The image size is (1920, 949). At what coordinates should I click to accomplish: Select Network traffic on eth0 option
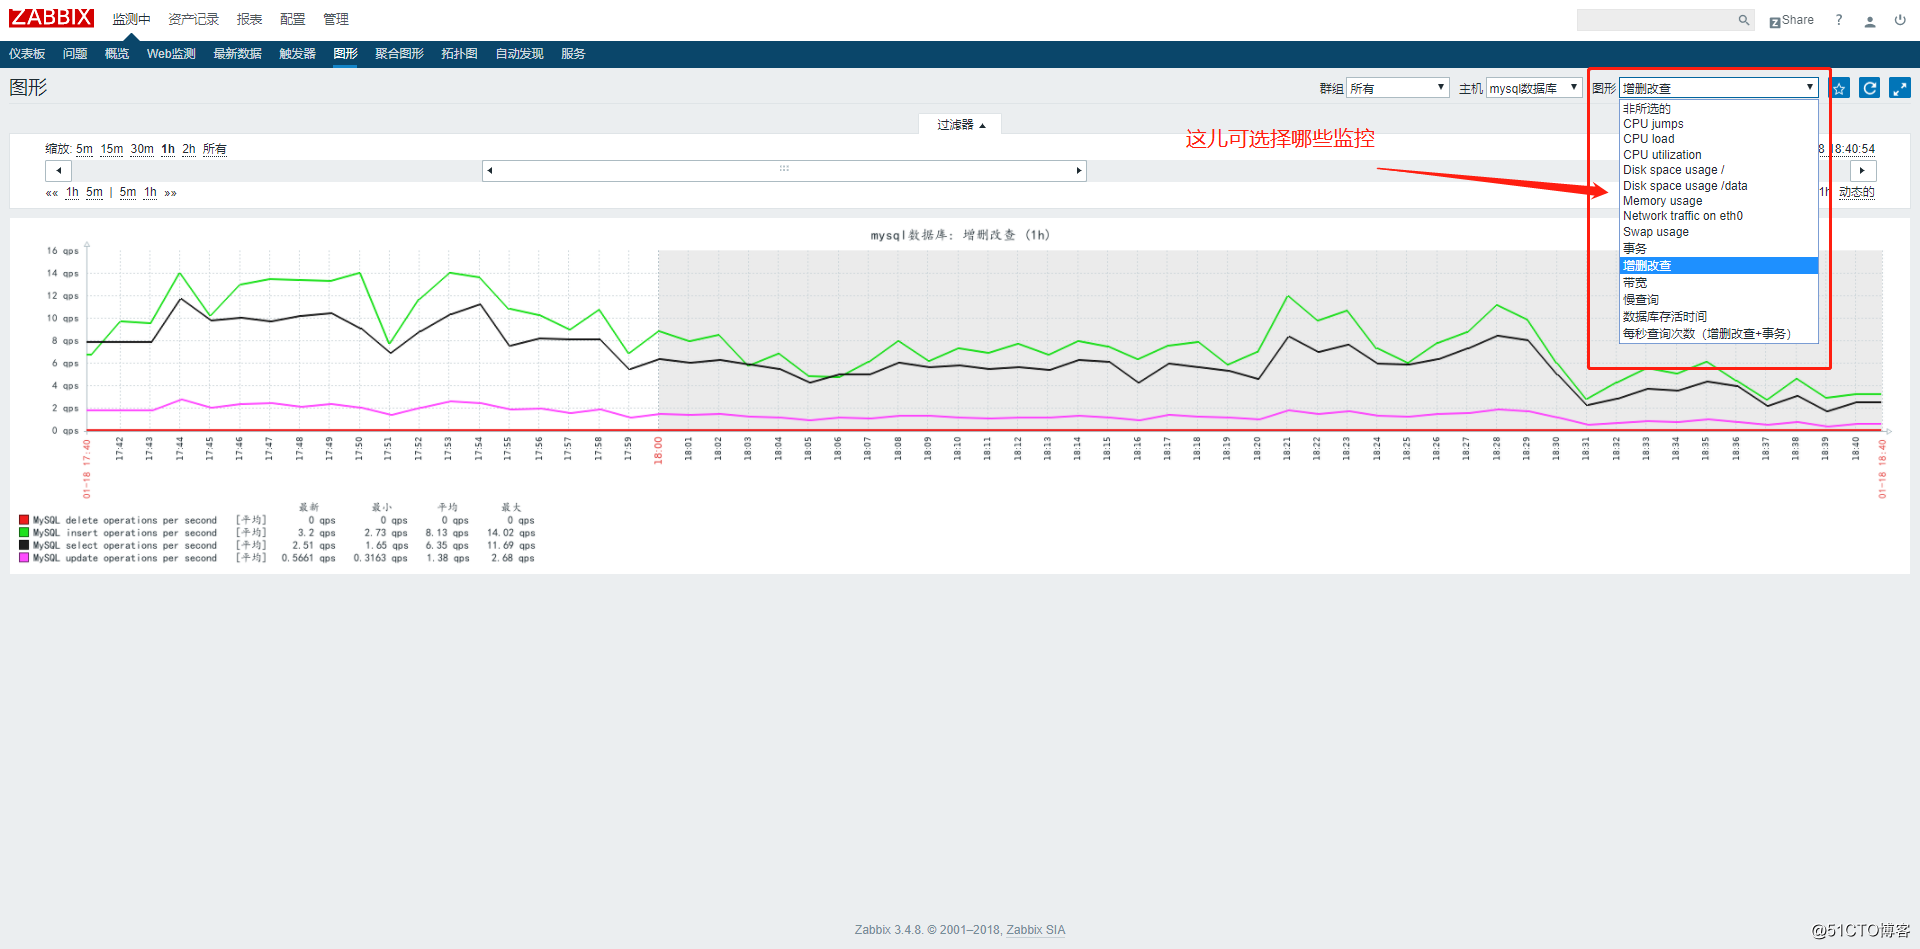point(1718,216)
